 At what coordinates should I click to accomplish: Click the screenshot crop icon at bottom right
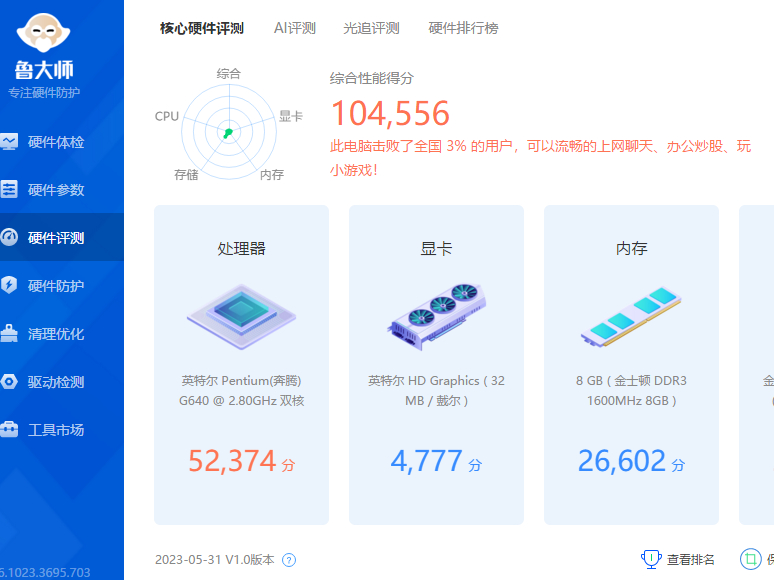(x=751, y=559)
